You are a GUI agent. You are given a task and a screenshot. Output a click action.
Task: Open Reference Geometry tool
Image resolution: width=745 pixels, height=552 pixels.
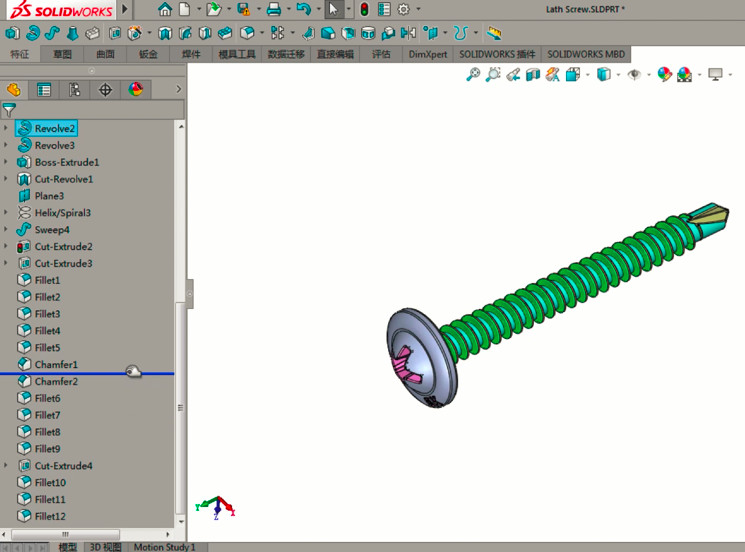(431, 33)
